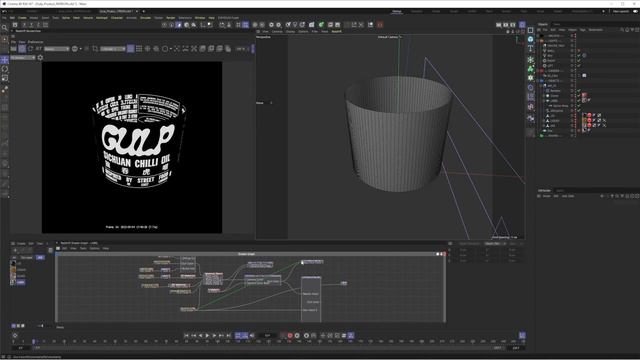640x360 pixels.
Task: Click the Redshift RenderView settings gear
Action: pyautogui.click(x=40, y=58)
